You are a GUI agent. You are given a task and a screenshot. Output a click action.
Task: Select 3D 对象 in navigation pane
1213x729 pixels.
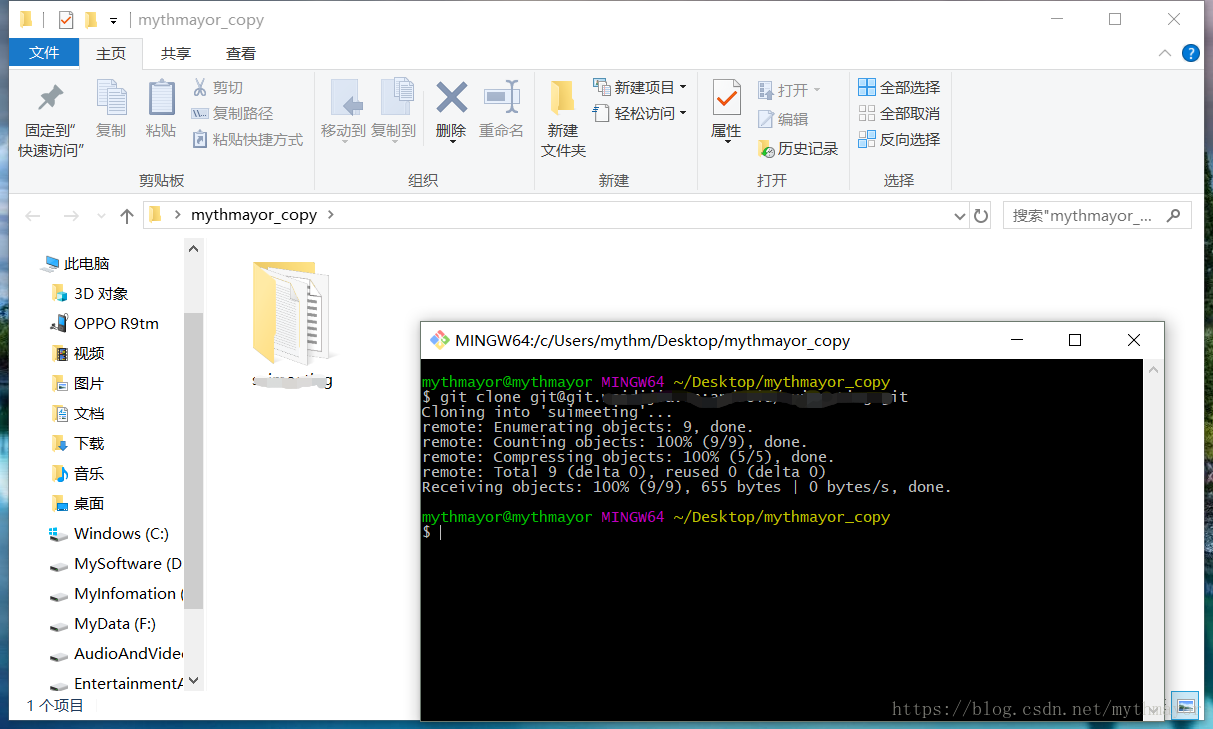(x=91, y=294)
